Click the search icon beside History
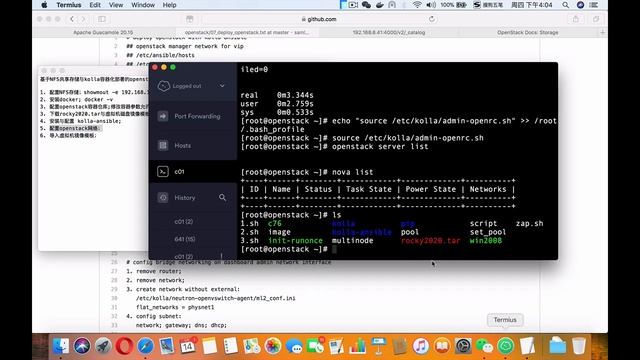This screenshot has width=640, height=360. (222, 198)
